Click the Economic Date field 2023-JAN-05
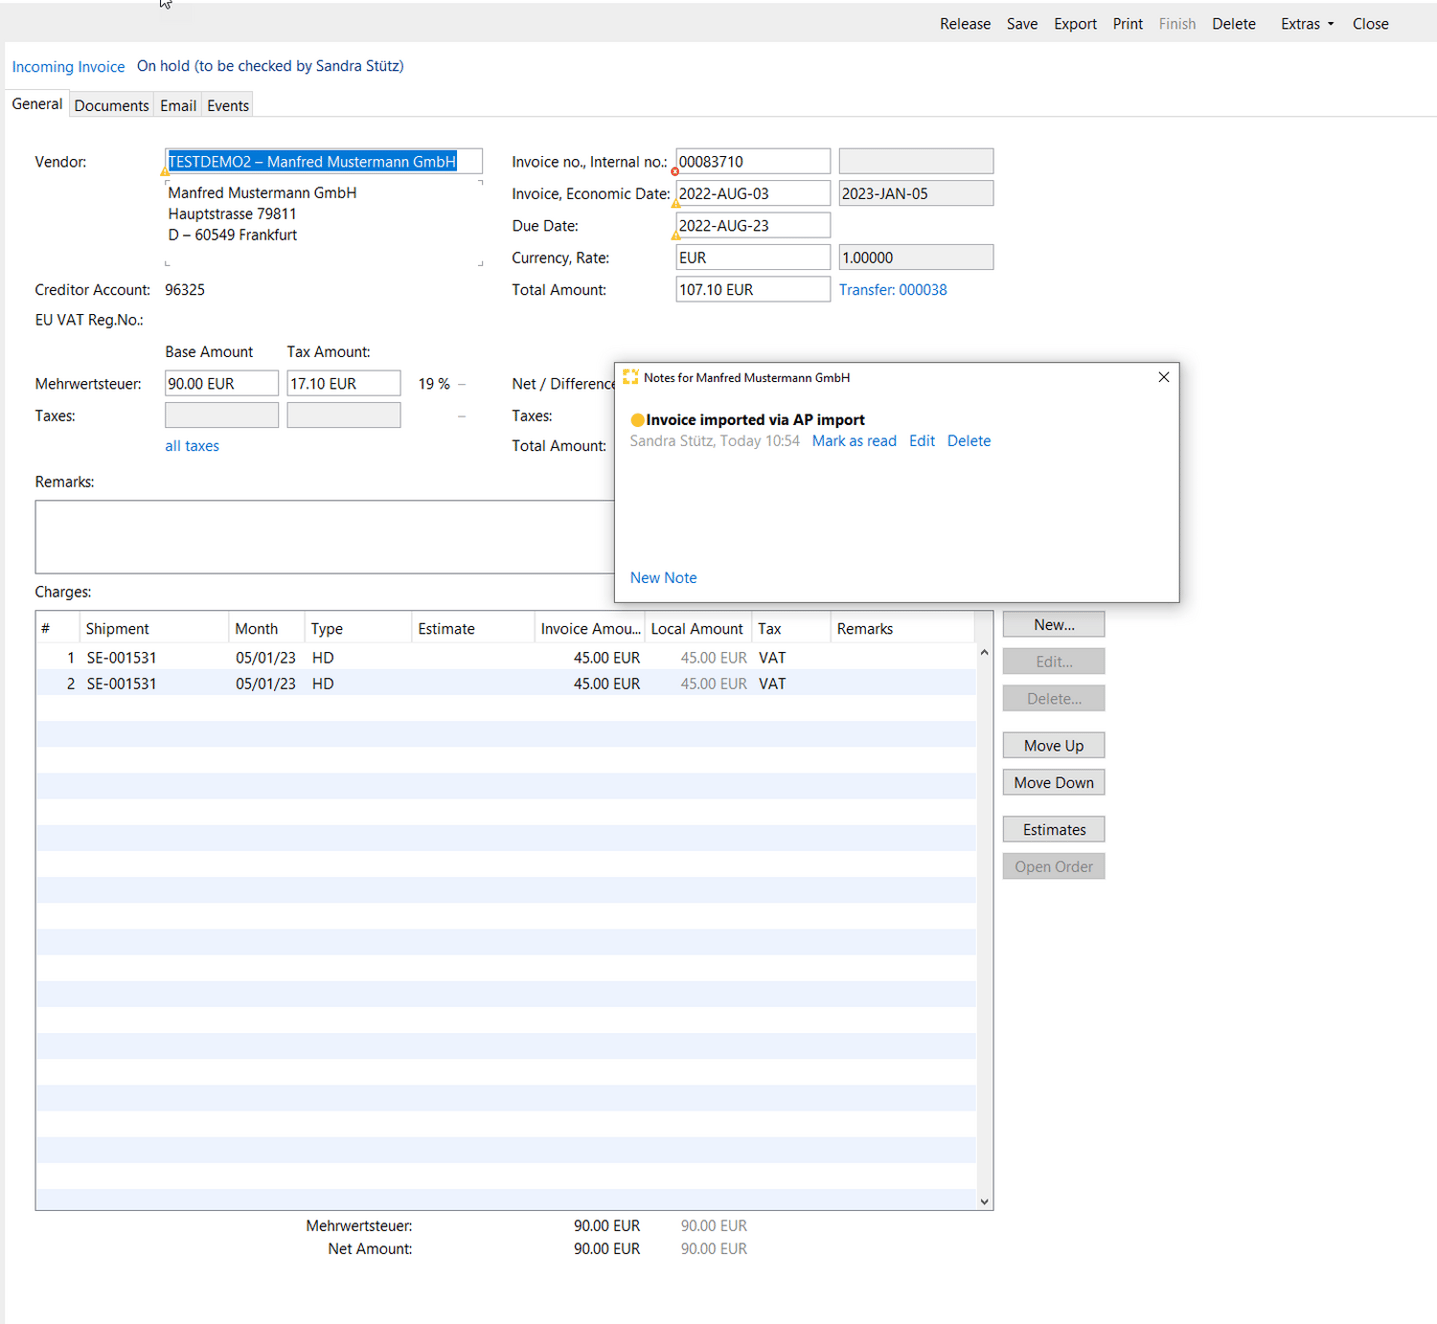 coord(916,193)
